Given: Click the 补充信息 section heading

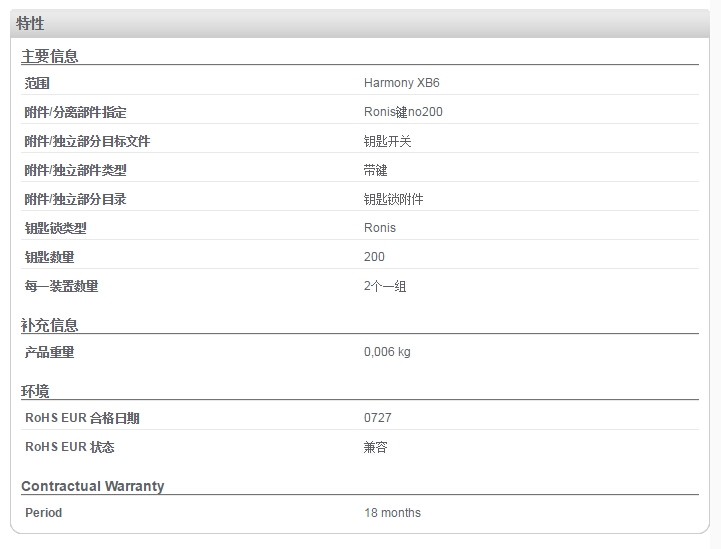Looking at the screenshot, I should tap(50, 325).
